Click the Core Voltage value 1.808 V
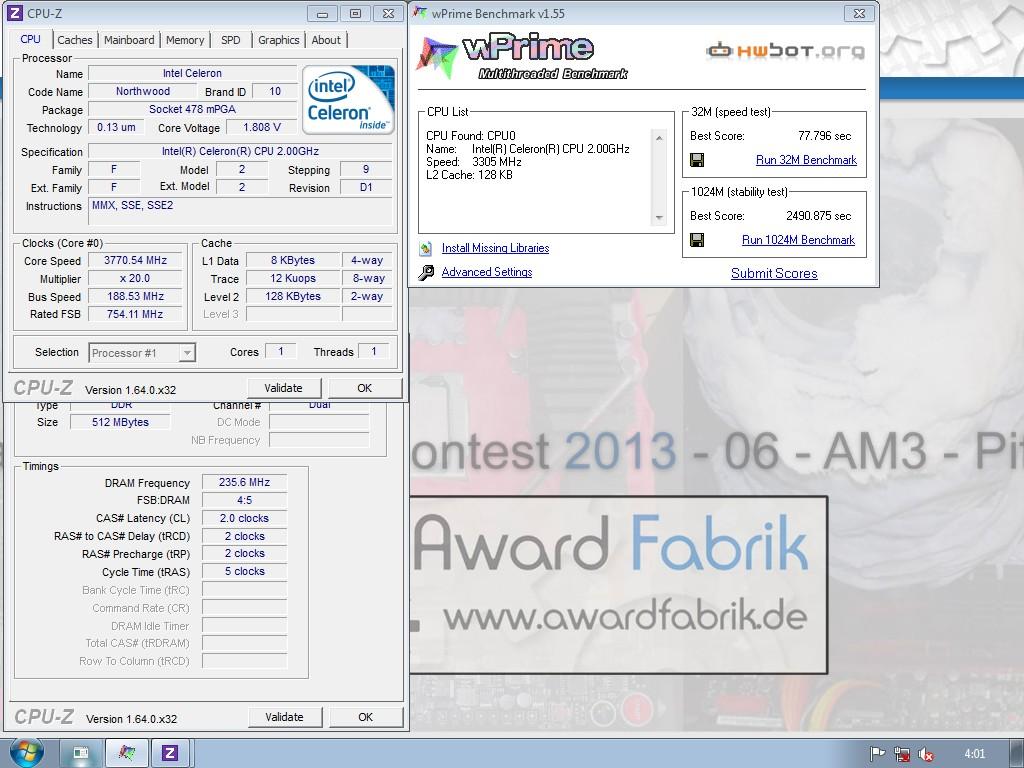The height and width of the screenshot is (768, 1024). coord(261,127)
